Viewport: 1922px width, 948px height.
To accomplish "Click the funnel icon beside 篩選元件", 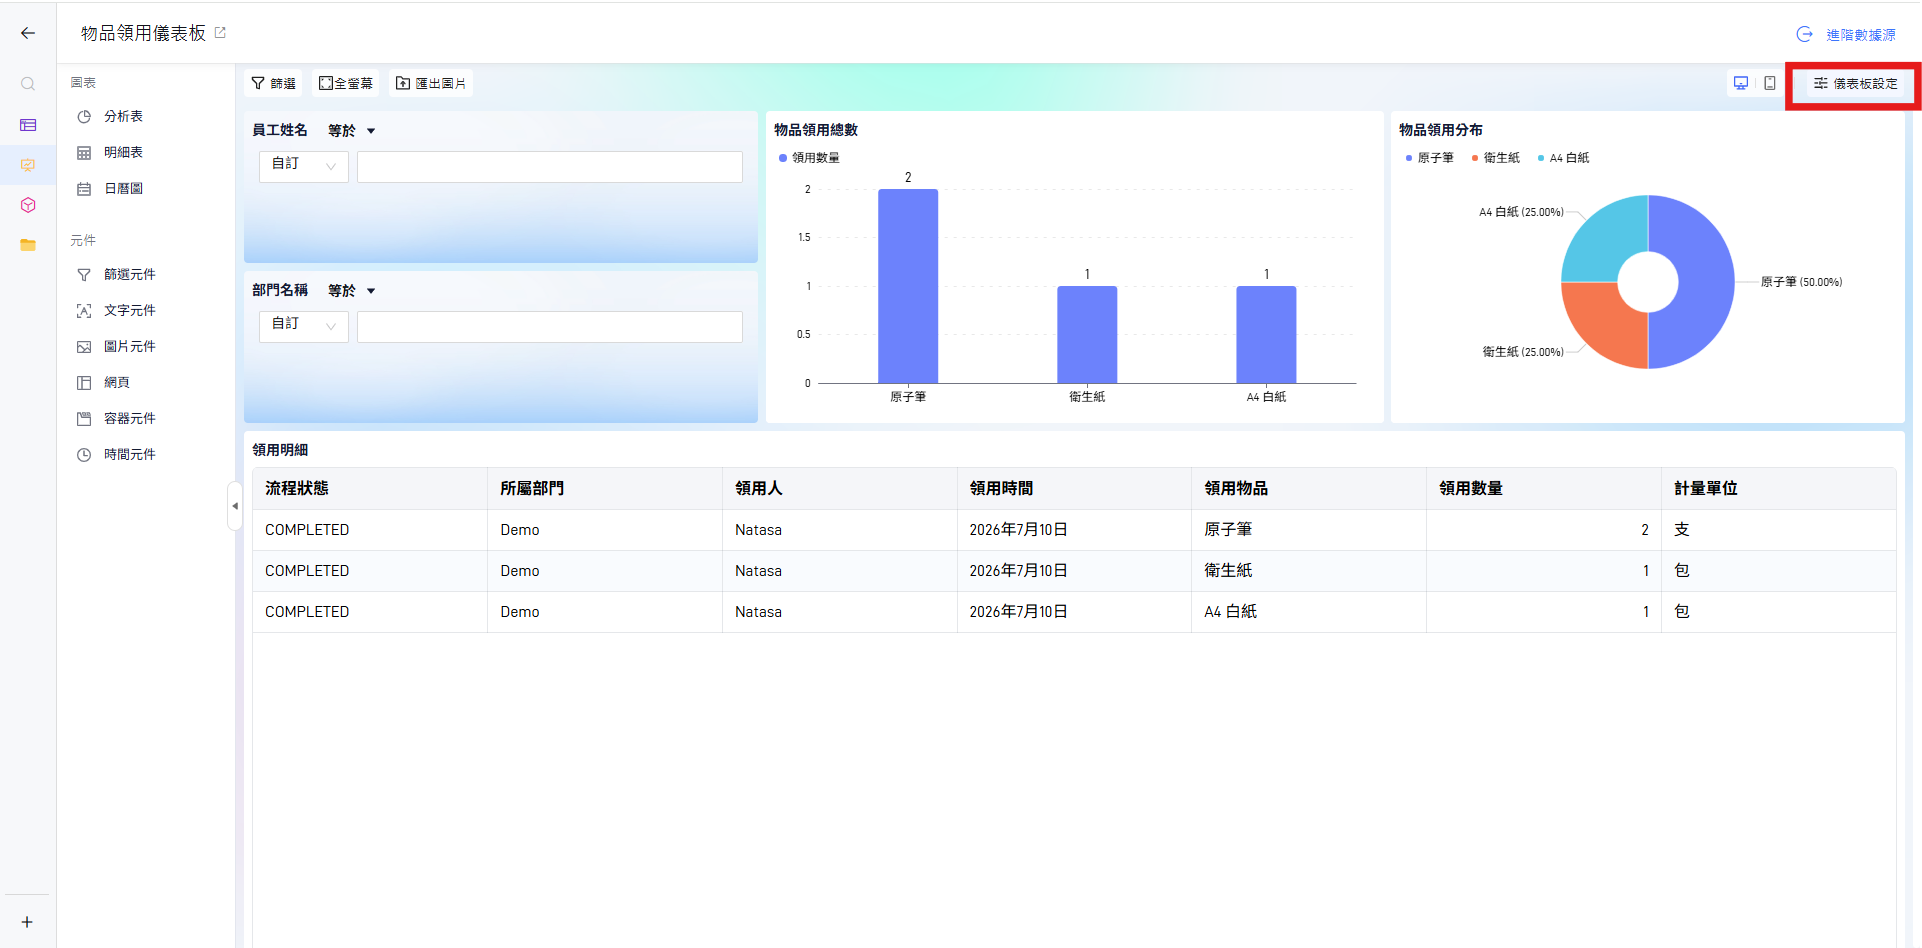I will [84, 274].
